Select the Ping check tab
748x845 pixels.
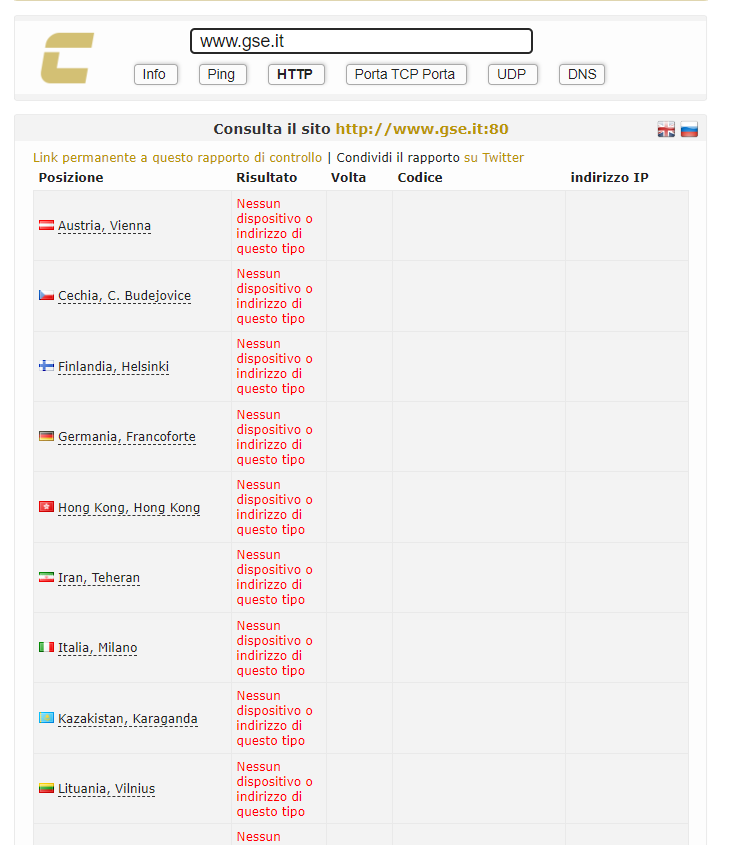click(x=221, y=74)
